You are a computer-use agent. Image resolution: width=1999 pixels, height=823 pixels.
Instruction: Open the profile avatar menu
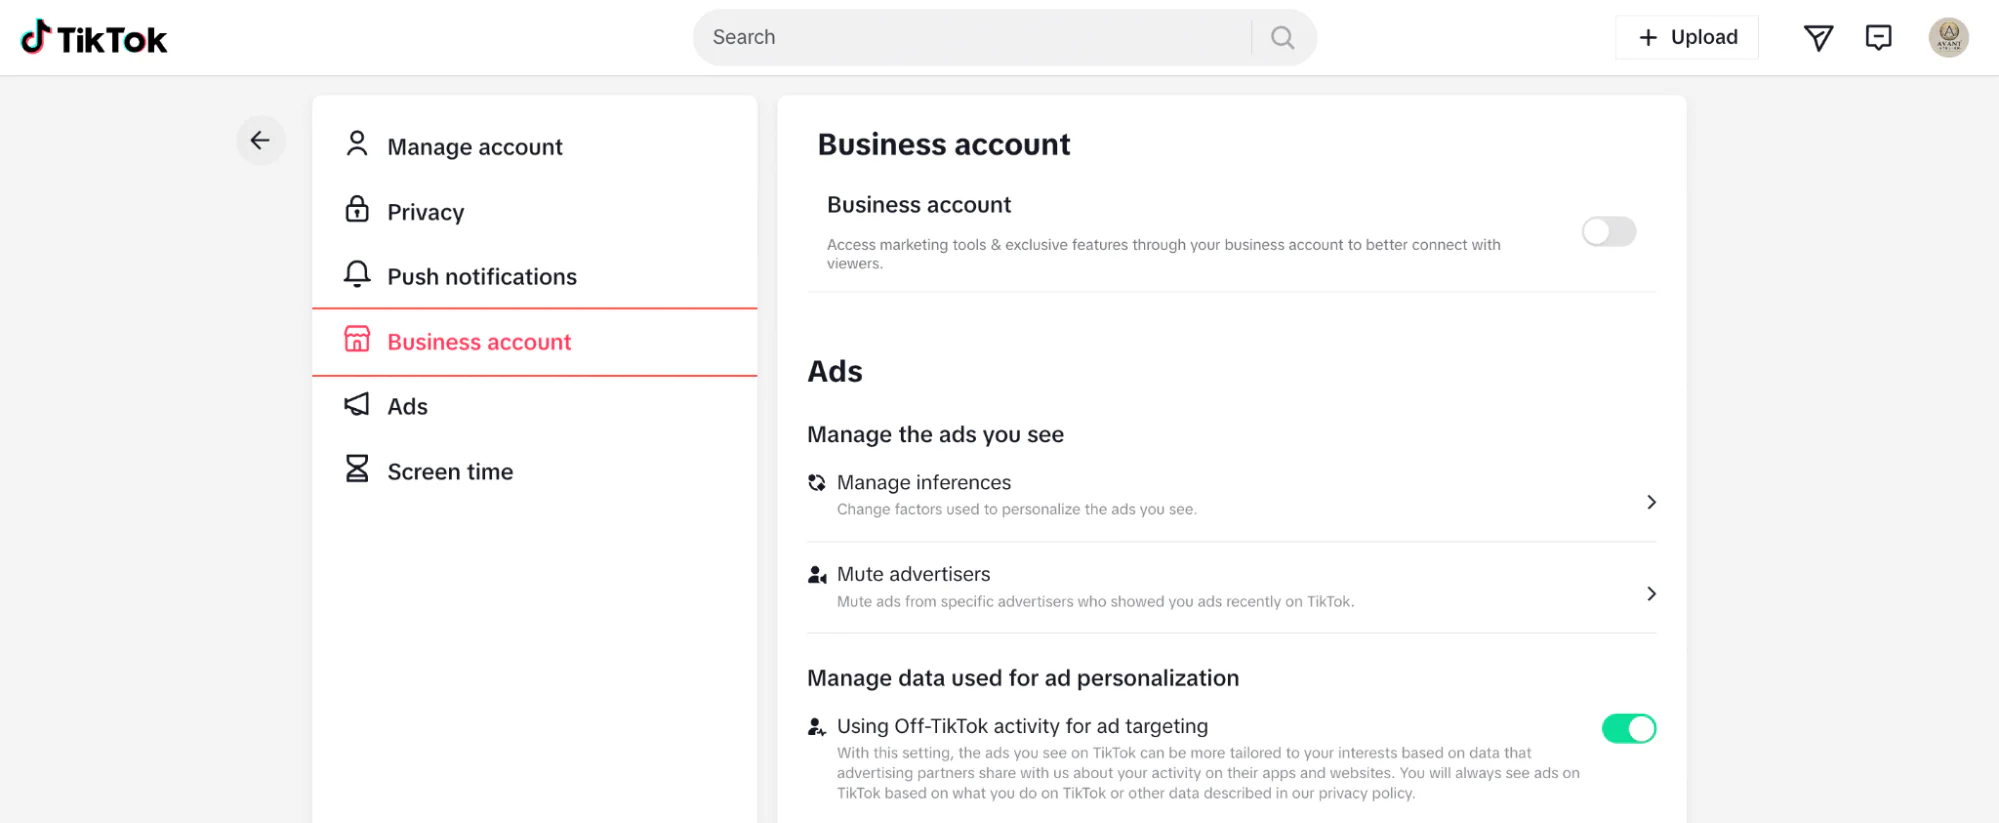click(x=1948, y=38)
